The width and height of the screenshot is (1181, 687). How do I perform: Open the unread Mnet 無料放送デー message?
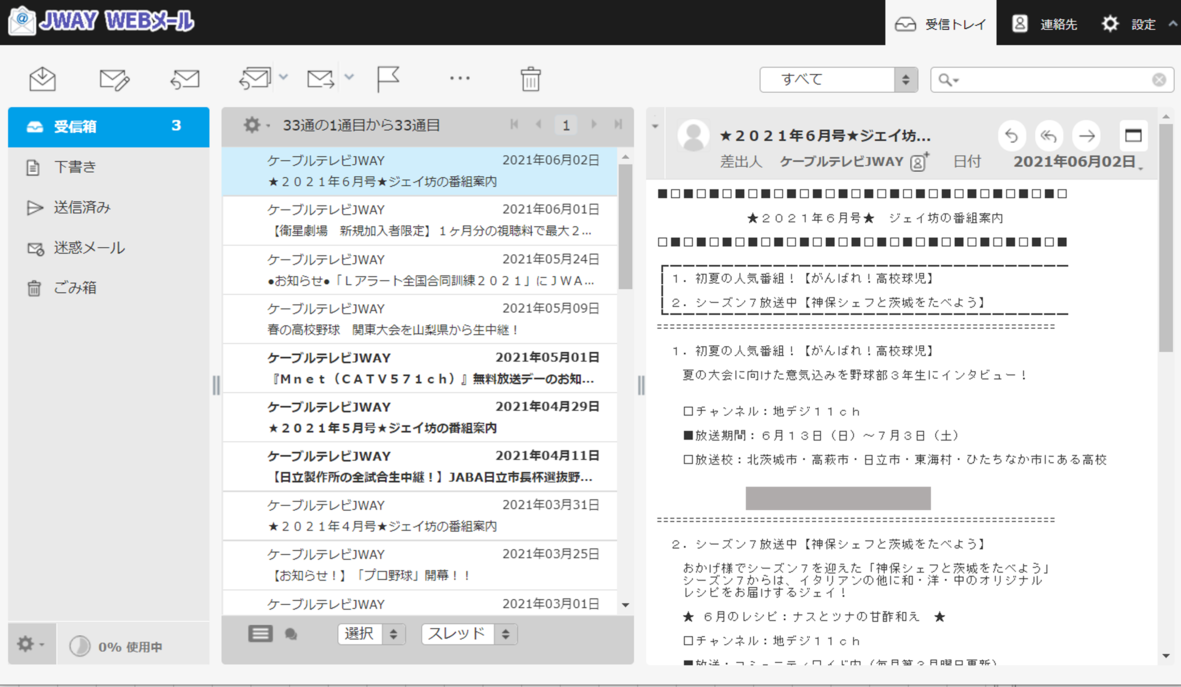[x=420, y=368]
